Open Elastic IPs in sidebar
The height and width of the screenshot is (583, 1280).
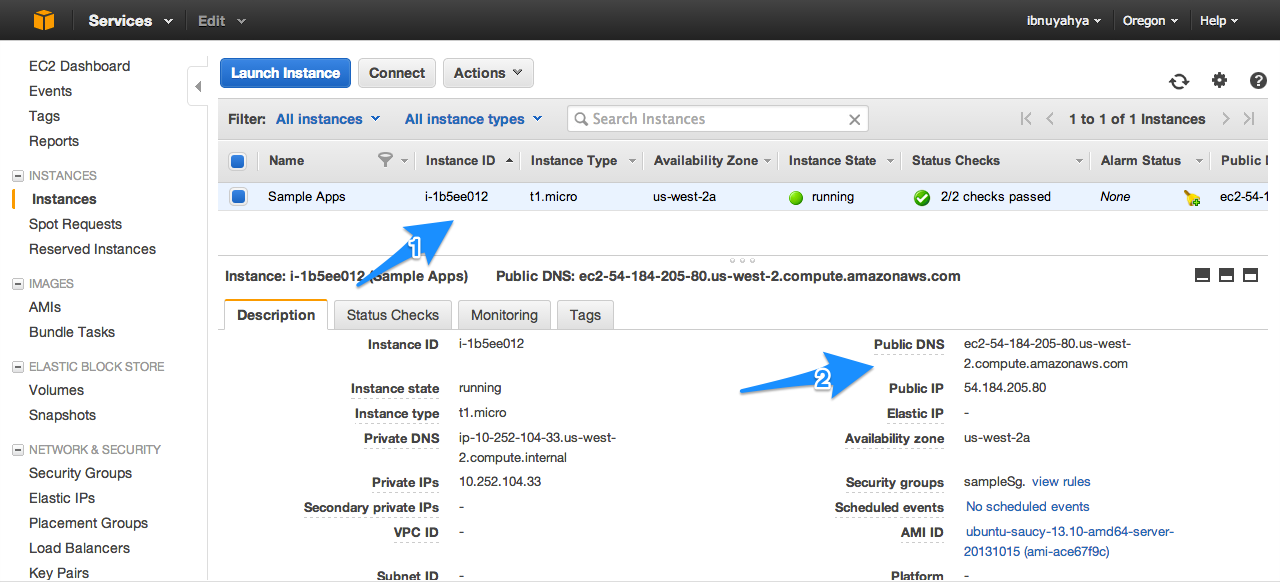pyautogui.click(x=62, y=498)
